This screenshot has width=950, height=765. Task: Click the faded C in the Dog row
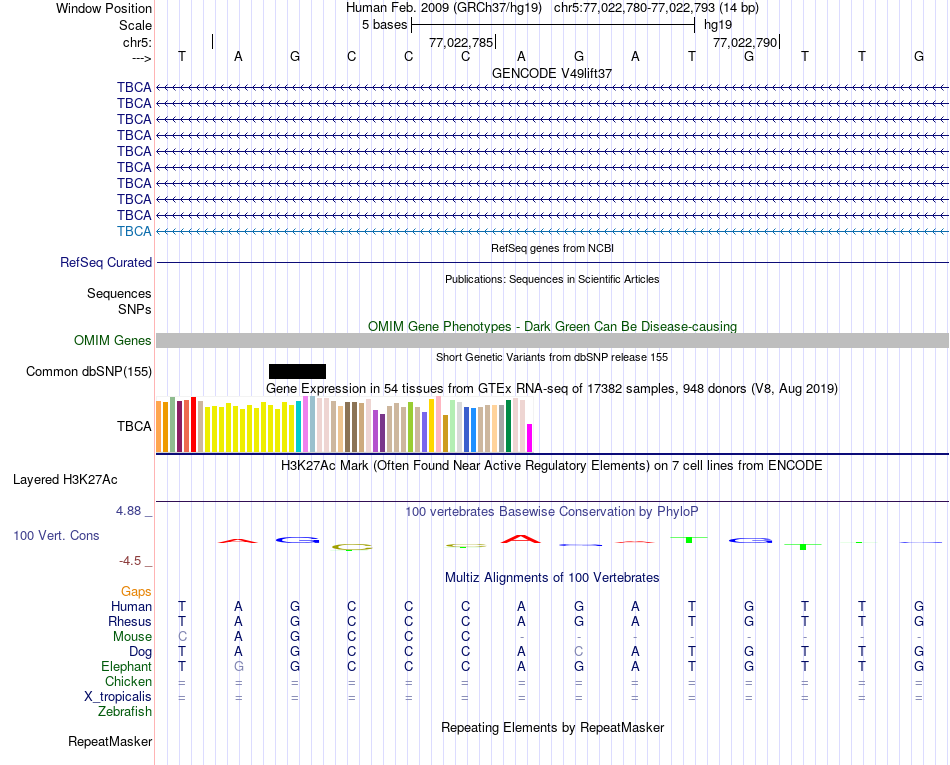(x=579, y=652)
